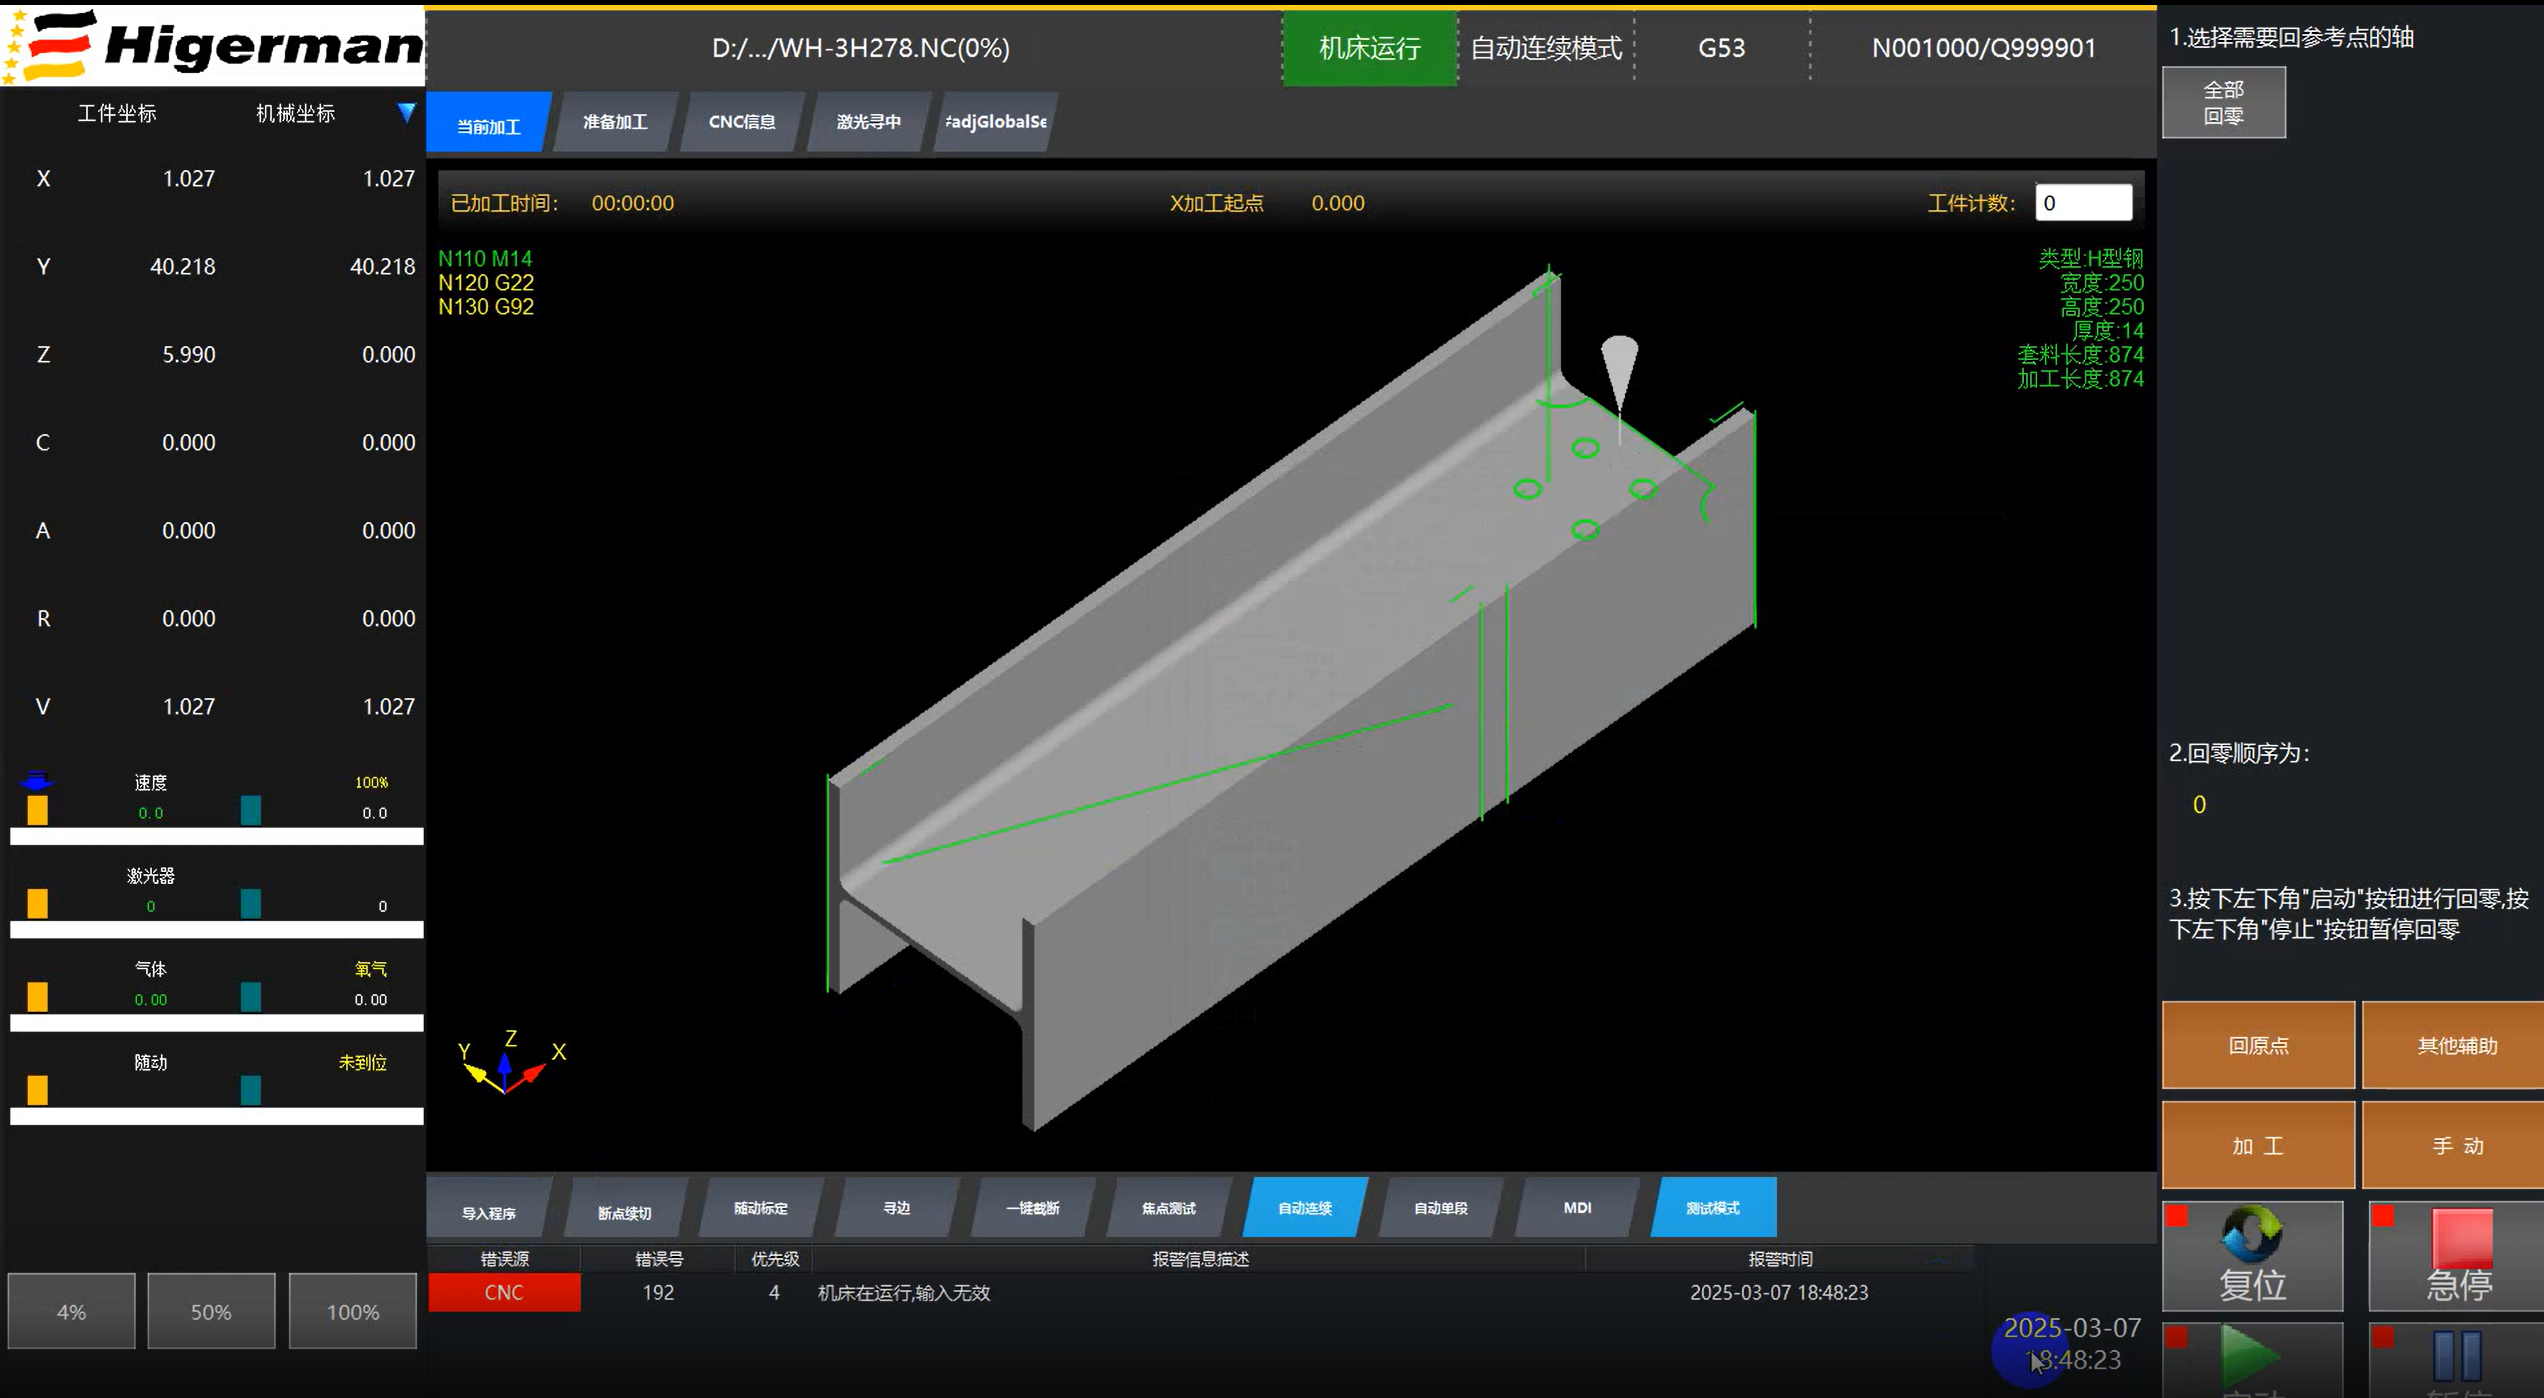Click the blue pause bars button
The width and height of the screenshot is (2544, 1398).
[x=2456, y=1357]
